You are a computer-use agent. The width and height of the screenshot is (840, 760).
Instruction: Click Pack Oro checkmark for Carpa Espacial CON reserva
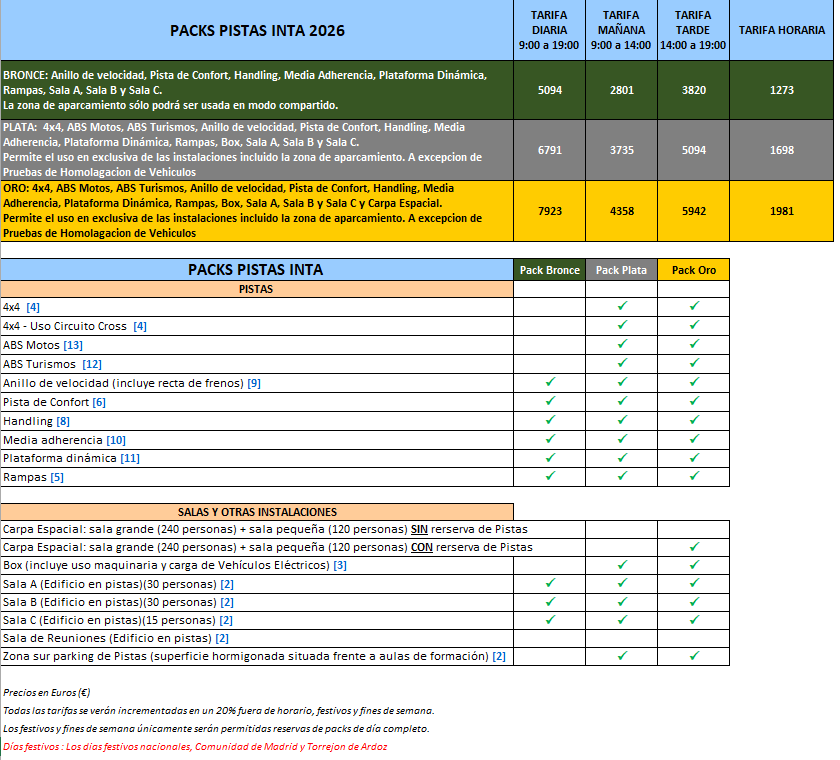(694, 547)
